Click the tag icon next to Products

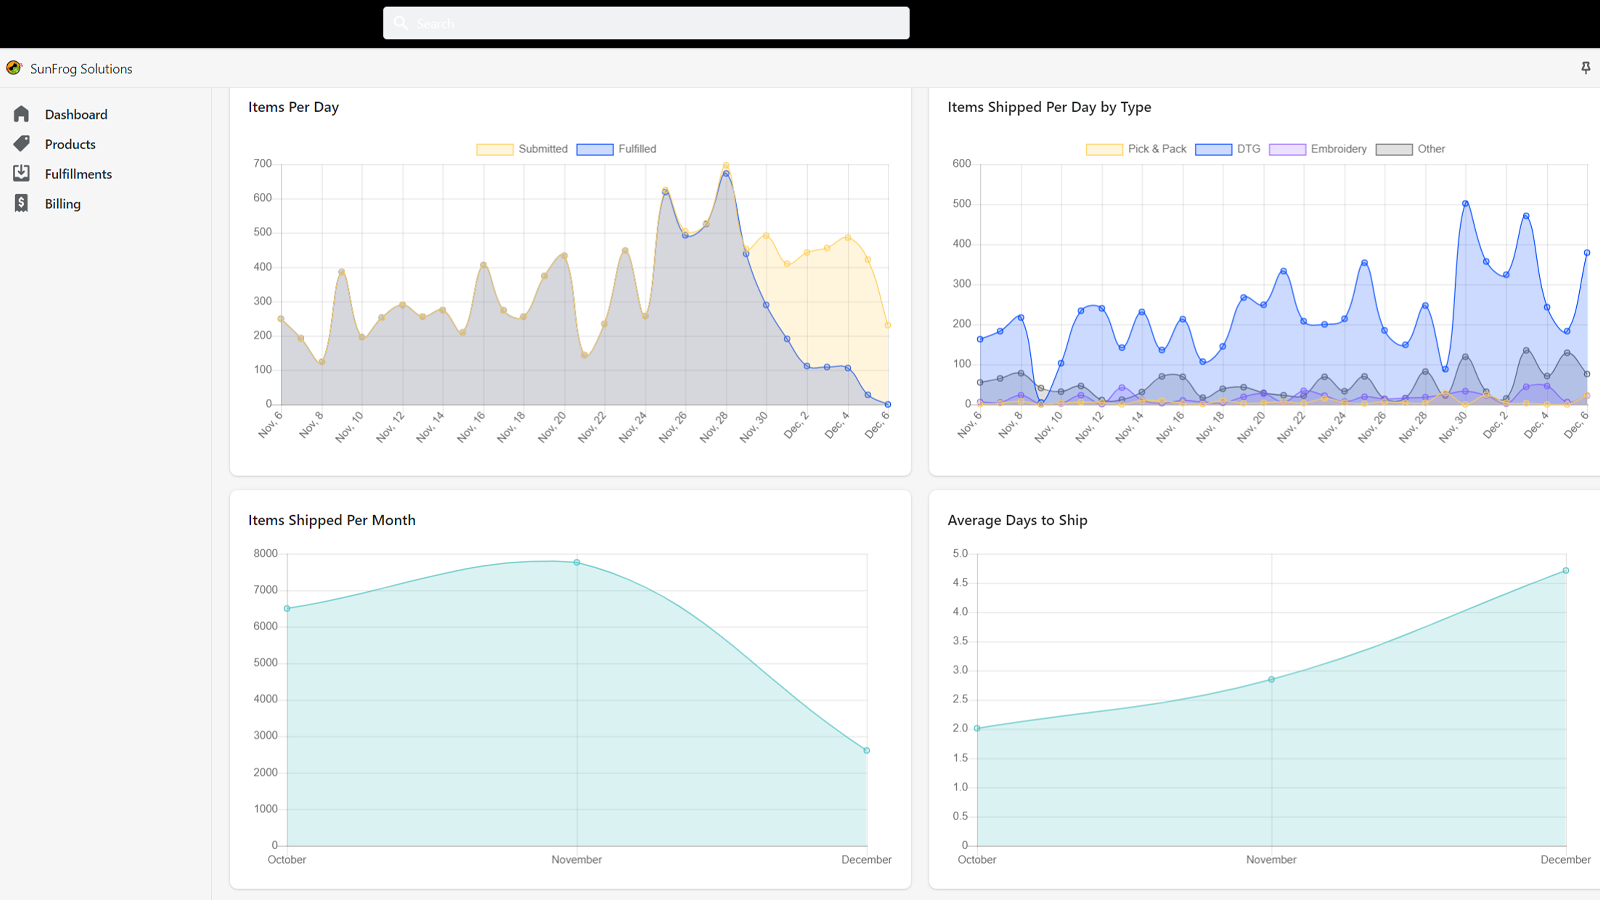pos(21,143)
